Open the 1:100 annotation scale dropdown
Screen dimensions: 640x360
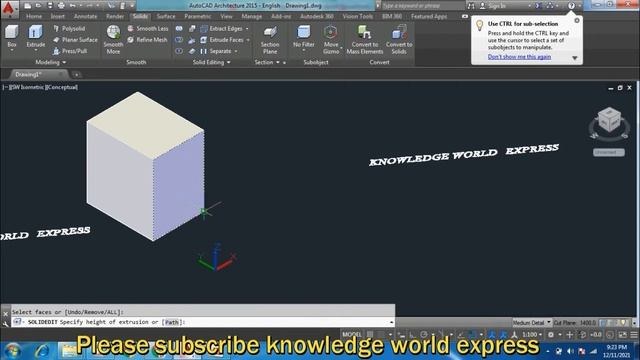coord(532,335)
